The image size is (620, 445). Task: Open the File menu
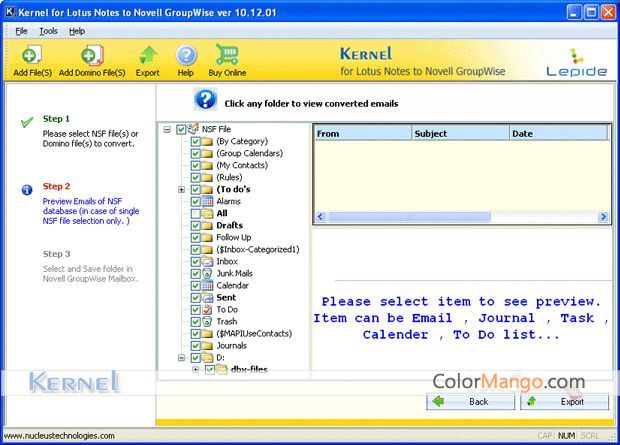pyautogui.click(x=21, y=31)
